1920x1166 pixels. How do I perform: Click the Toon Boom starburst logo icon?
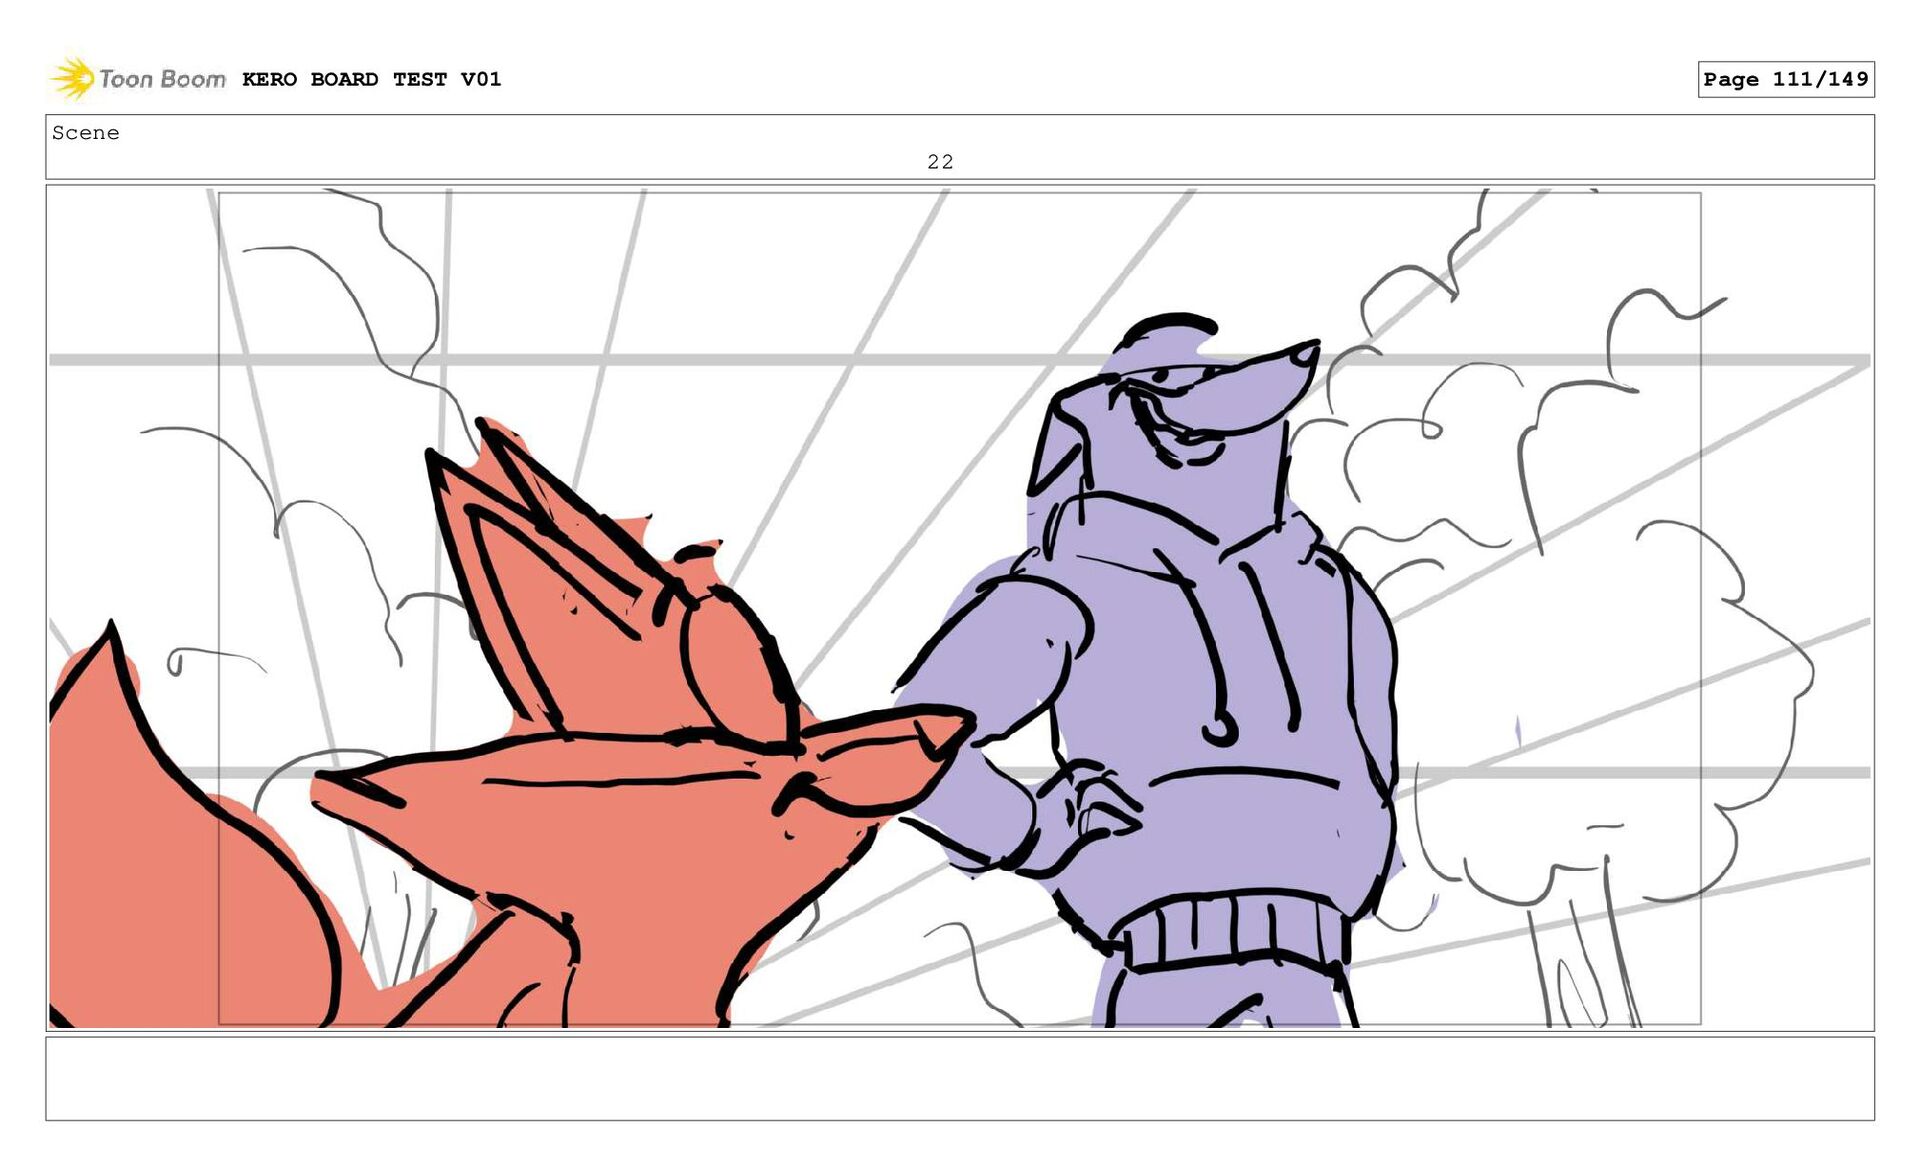(x=72, y=78)
